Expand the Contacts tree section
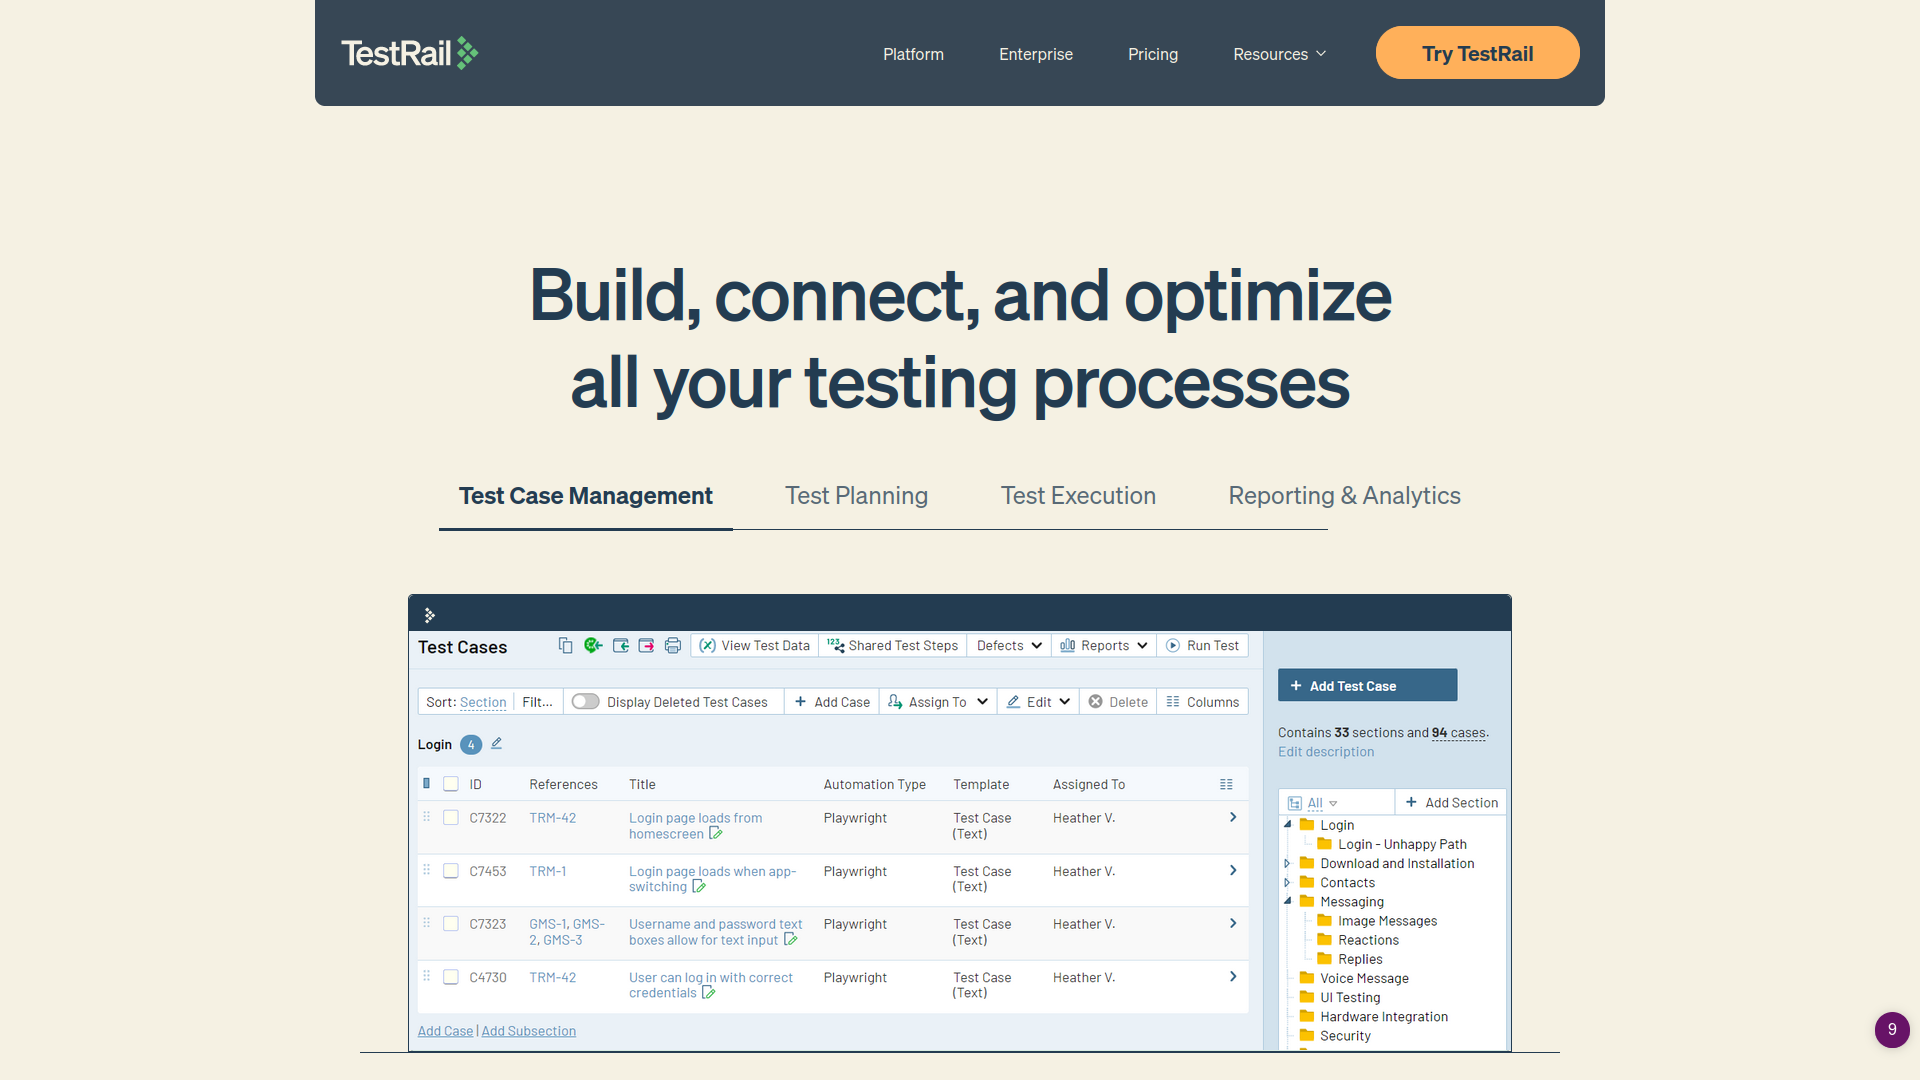 point(1288,882)
